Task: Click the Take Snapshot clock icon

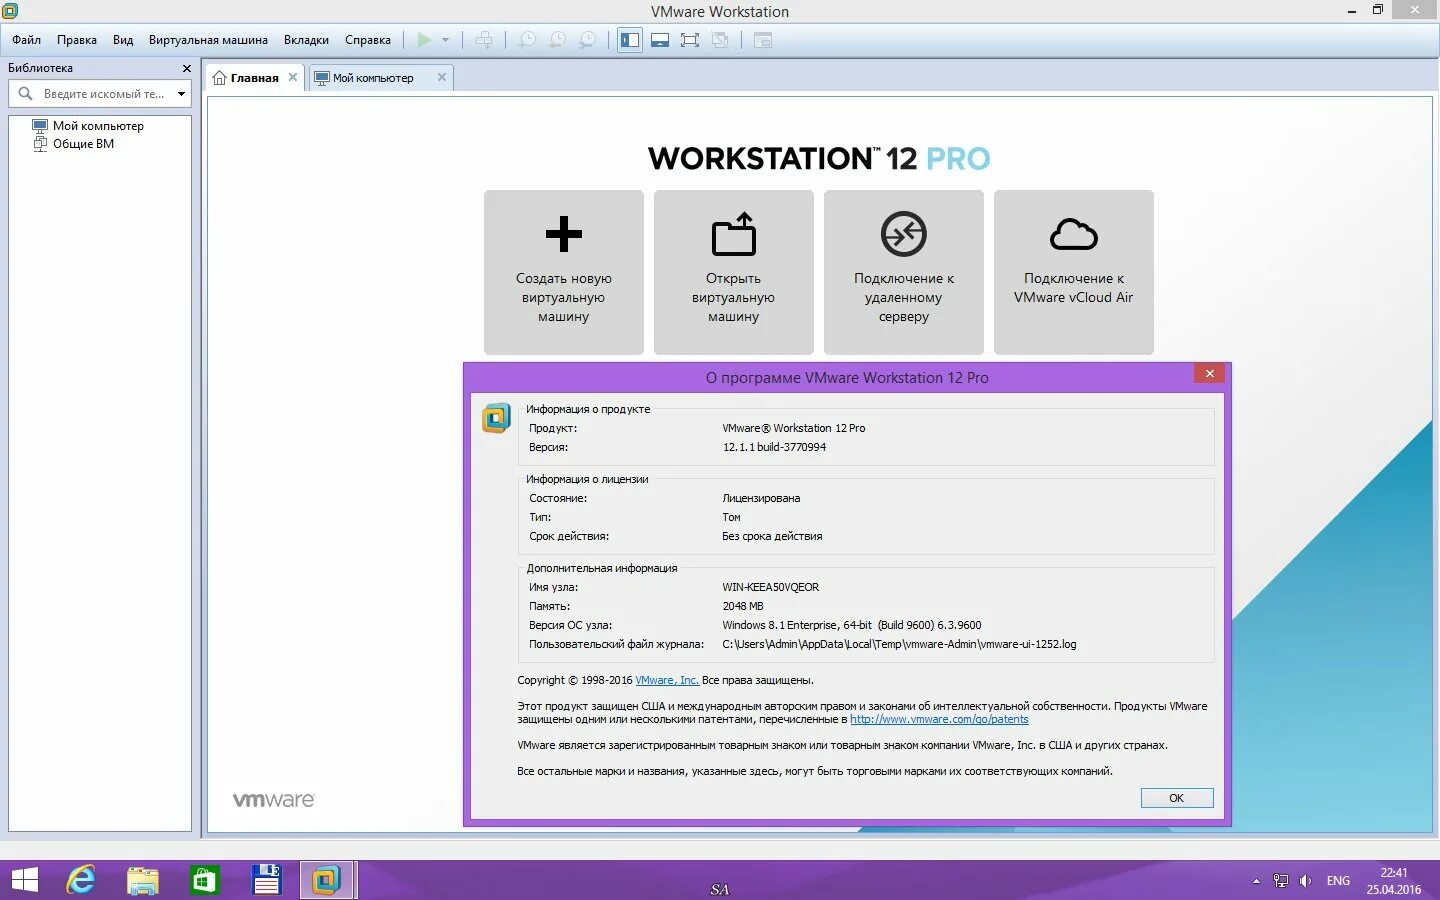Action: 527,40
